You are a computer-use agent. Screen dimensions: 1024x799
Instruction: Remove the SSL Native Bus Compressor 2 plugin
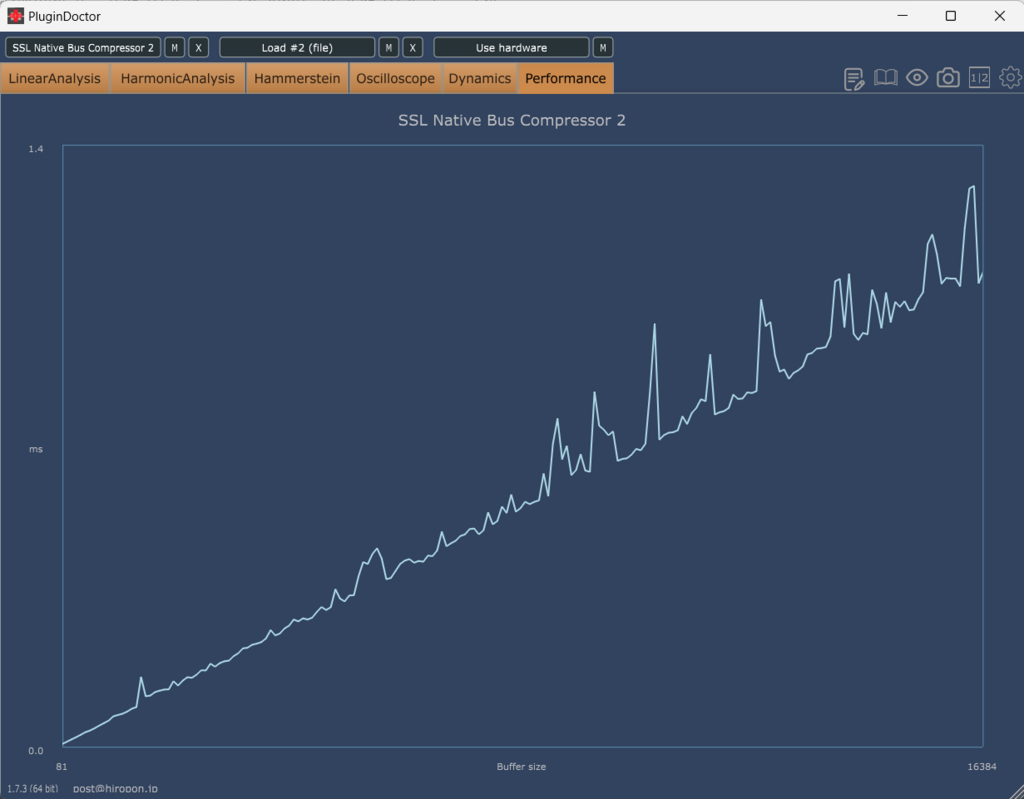tap(199, 48)
